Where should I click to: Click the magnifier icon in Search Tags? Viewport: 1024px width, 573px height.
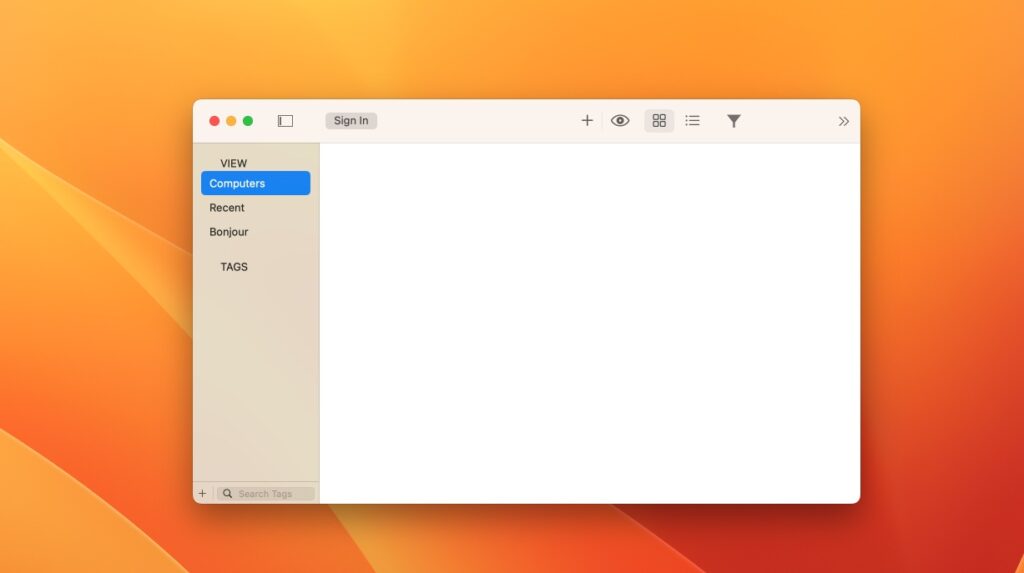point(227,494)
